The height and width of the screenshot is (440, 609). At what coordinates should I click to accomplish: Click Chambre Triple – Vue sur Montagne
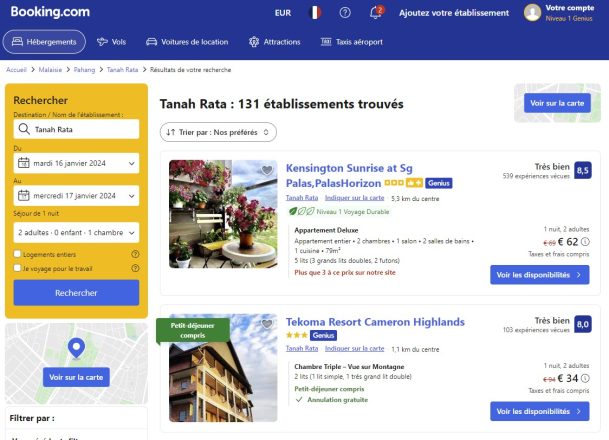[x=349, y=367]
